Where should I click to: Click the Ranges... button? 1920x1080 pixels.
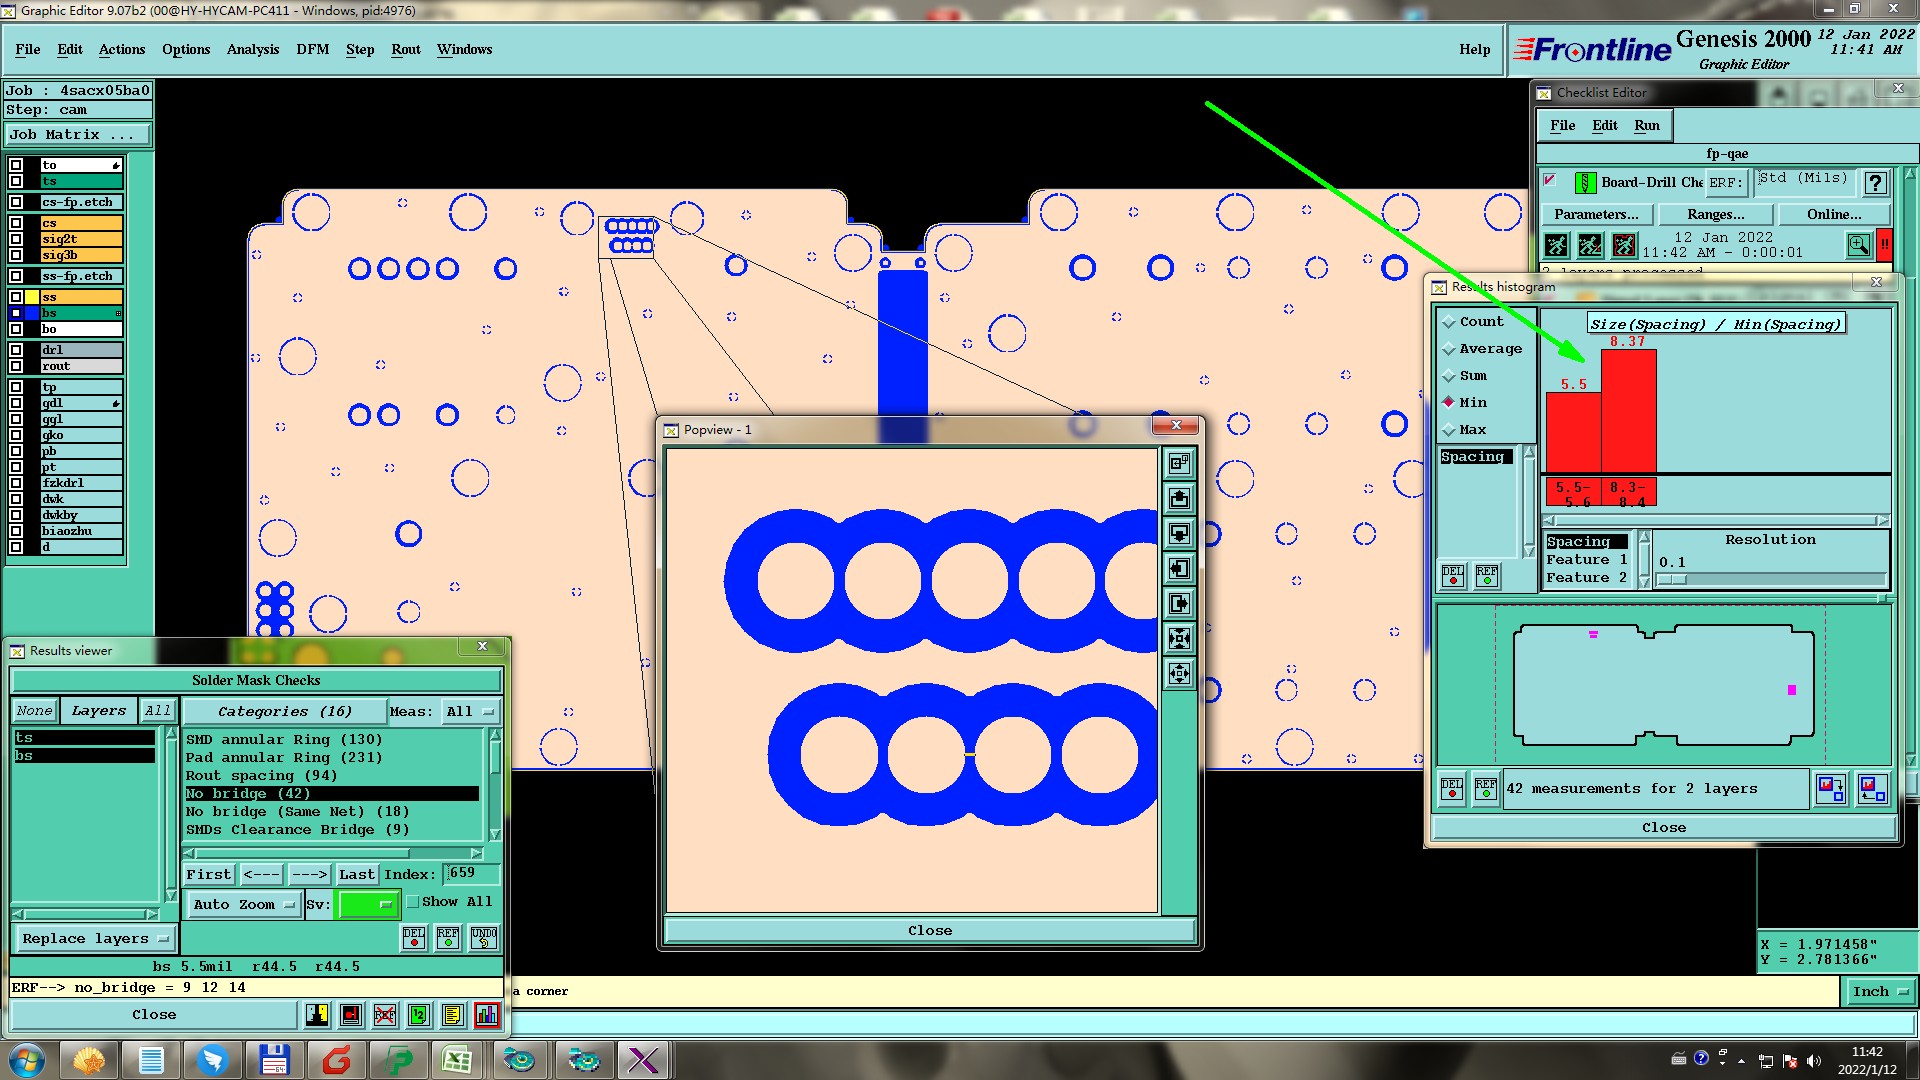(x=1715, y=215)
